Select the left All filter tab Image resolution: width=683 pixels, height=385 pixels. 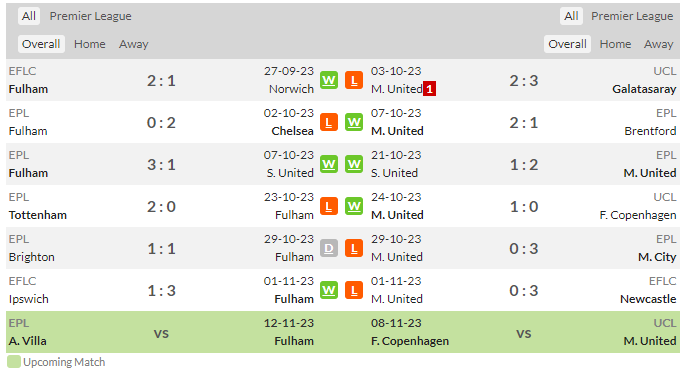[29, 16]
